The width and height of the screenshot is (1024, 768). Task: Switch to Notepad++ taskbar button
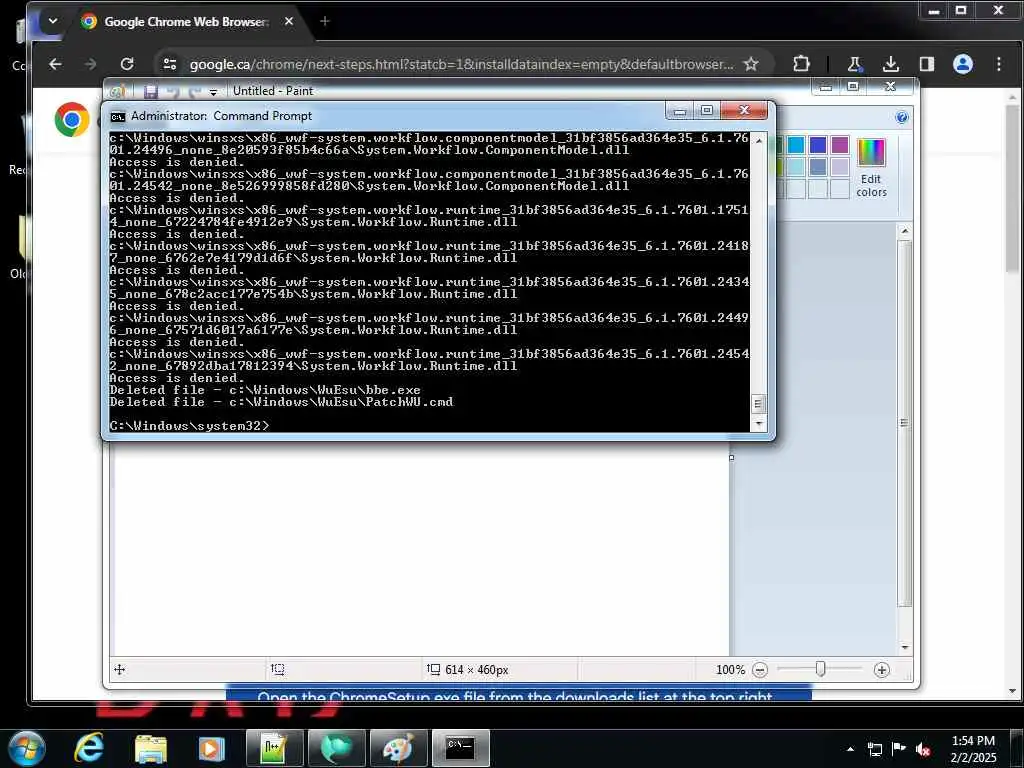point(274,748)
